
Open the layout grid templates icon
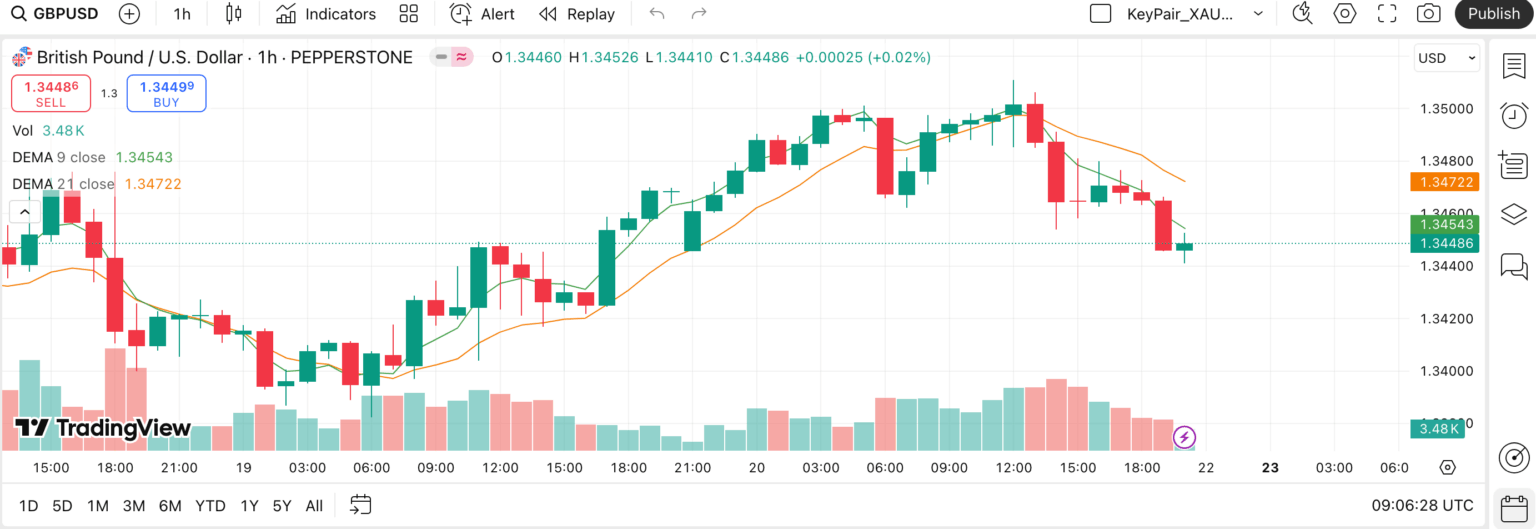coord(408,14)
